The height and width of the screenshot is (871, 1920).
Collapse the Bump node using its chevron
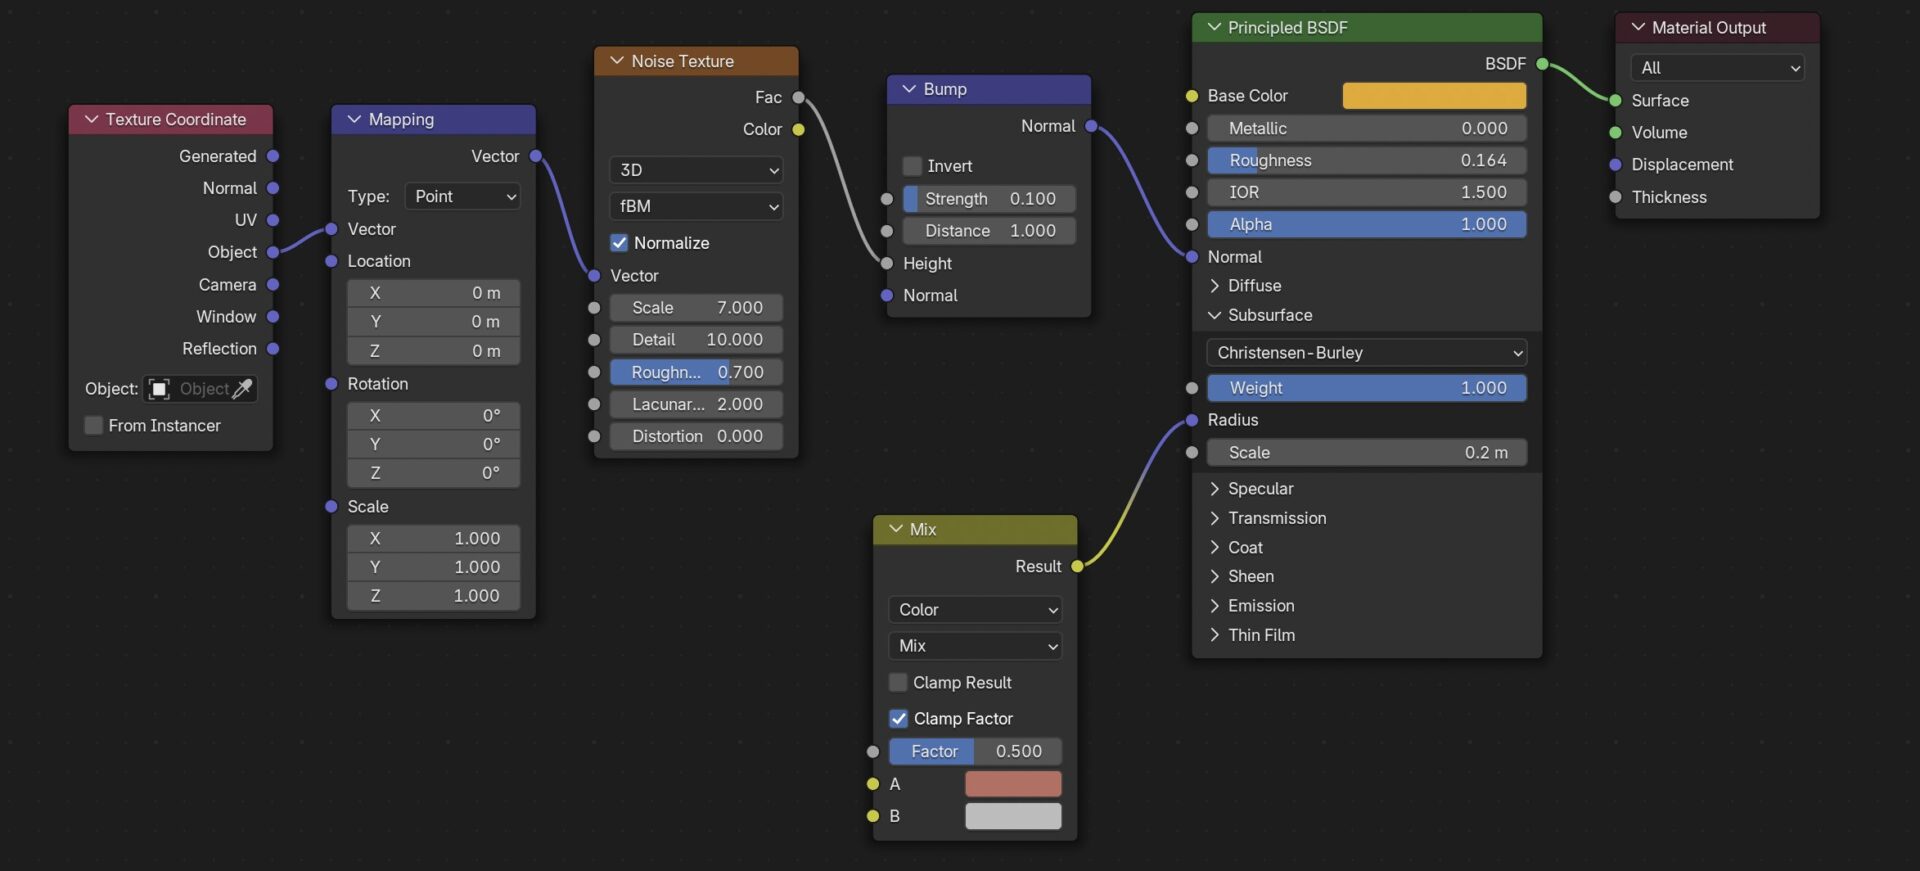[908, 89]
